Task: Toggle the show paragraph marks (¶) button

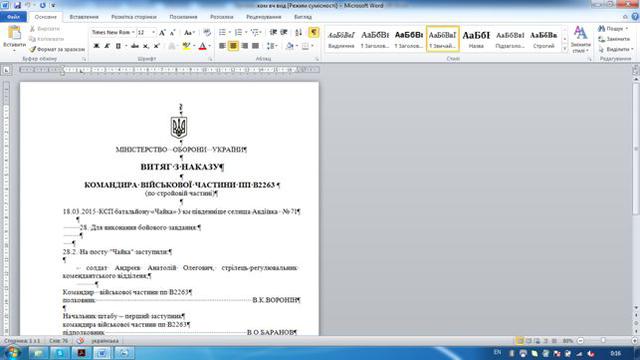Action: coord(313,32)
